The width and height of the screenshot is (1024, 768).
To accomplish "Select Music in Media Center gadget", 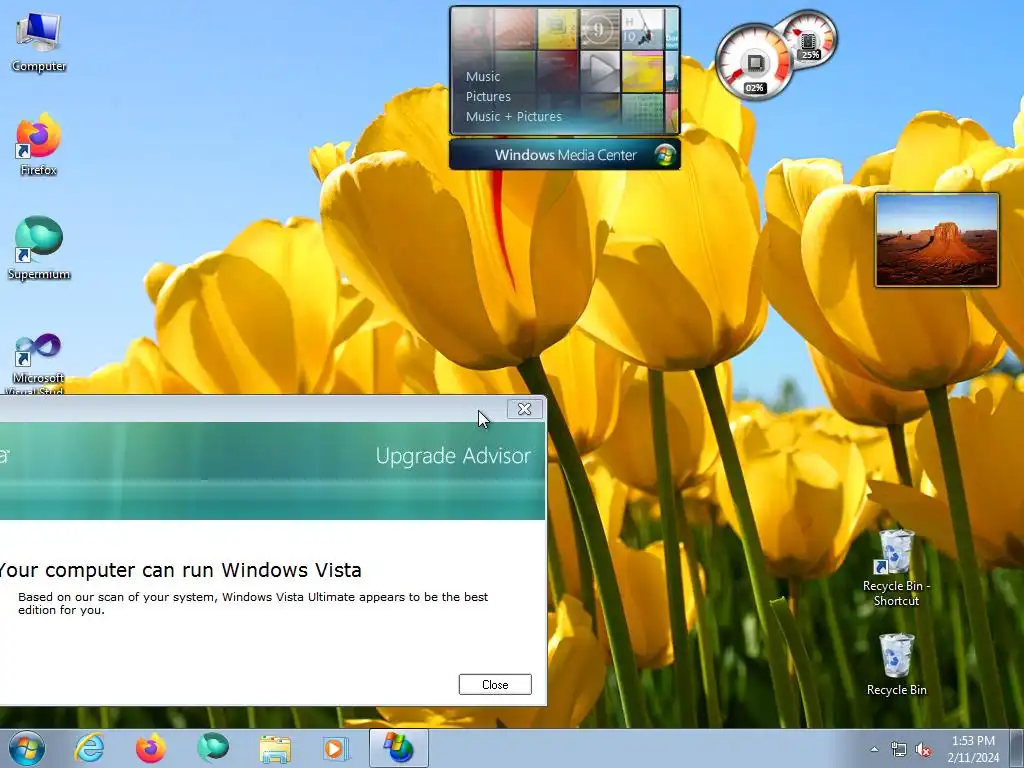I will coord(483,76).
